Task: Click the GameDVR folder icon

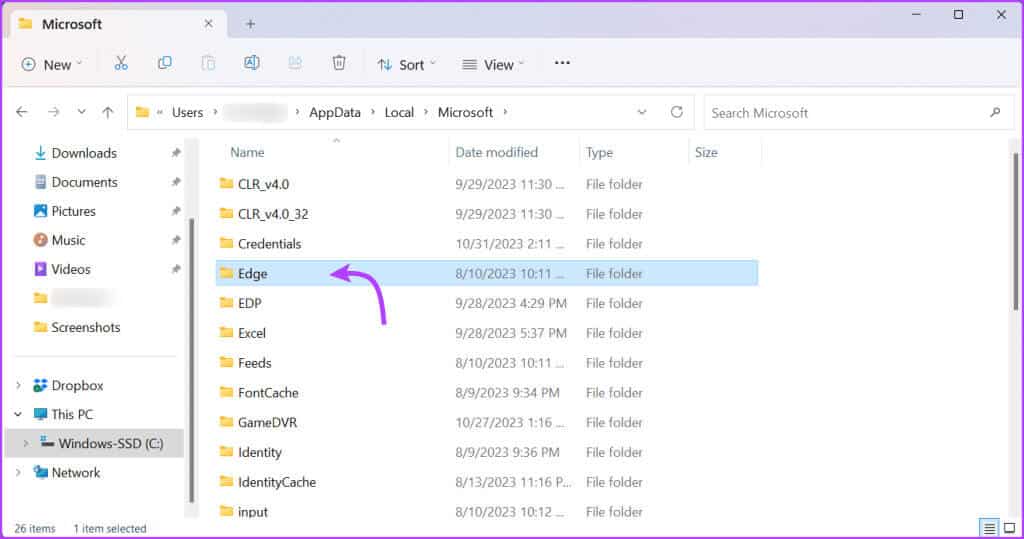Action: [x=227, y=422]
